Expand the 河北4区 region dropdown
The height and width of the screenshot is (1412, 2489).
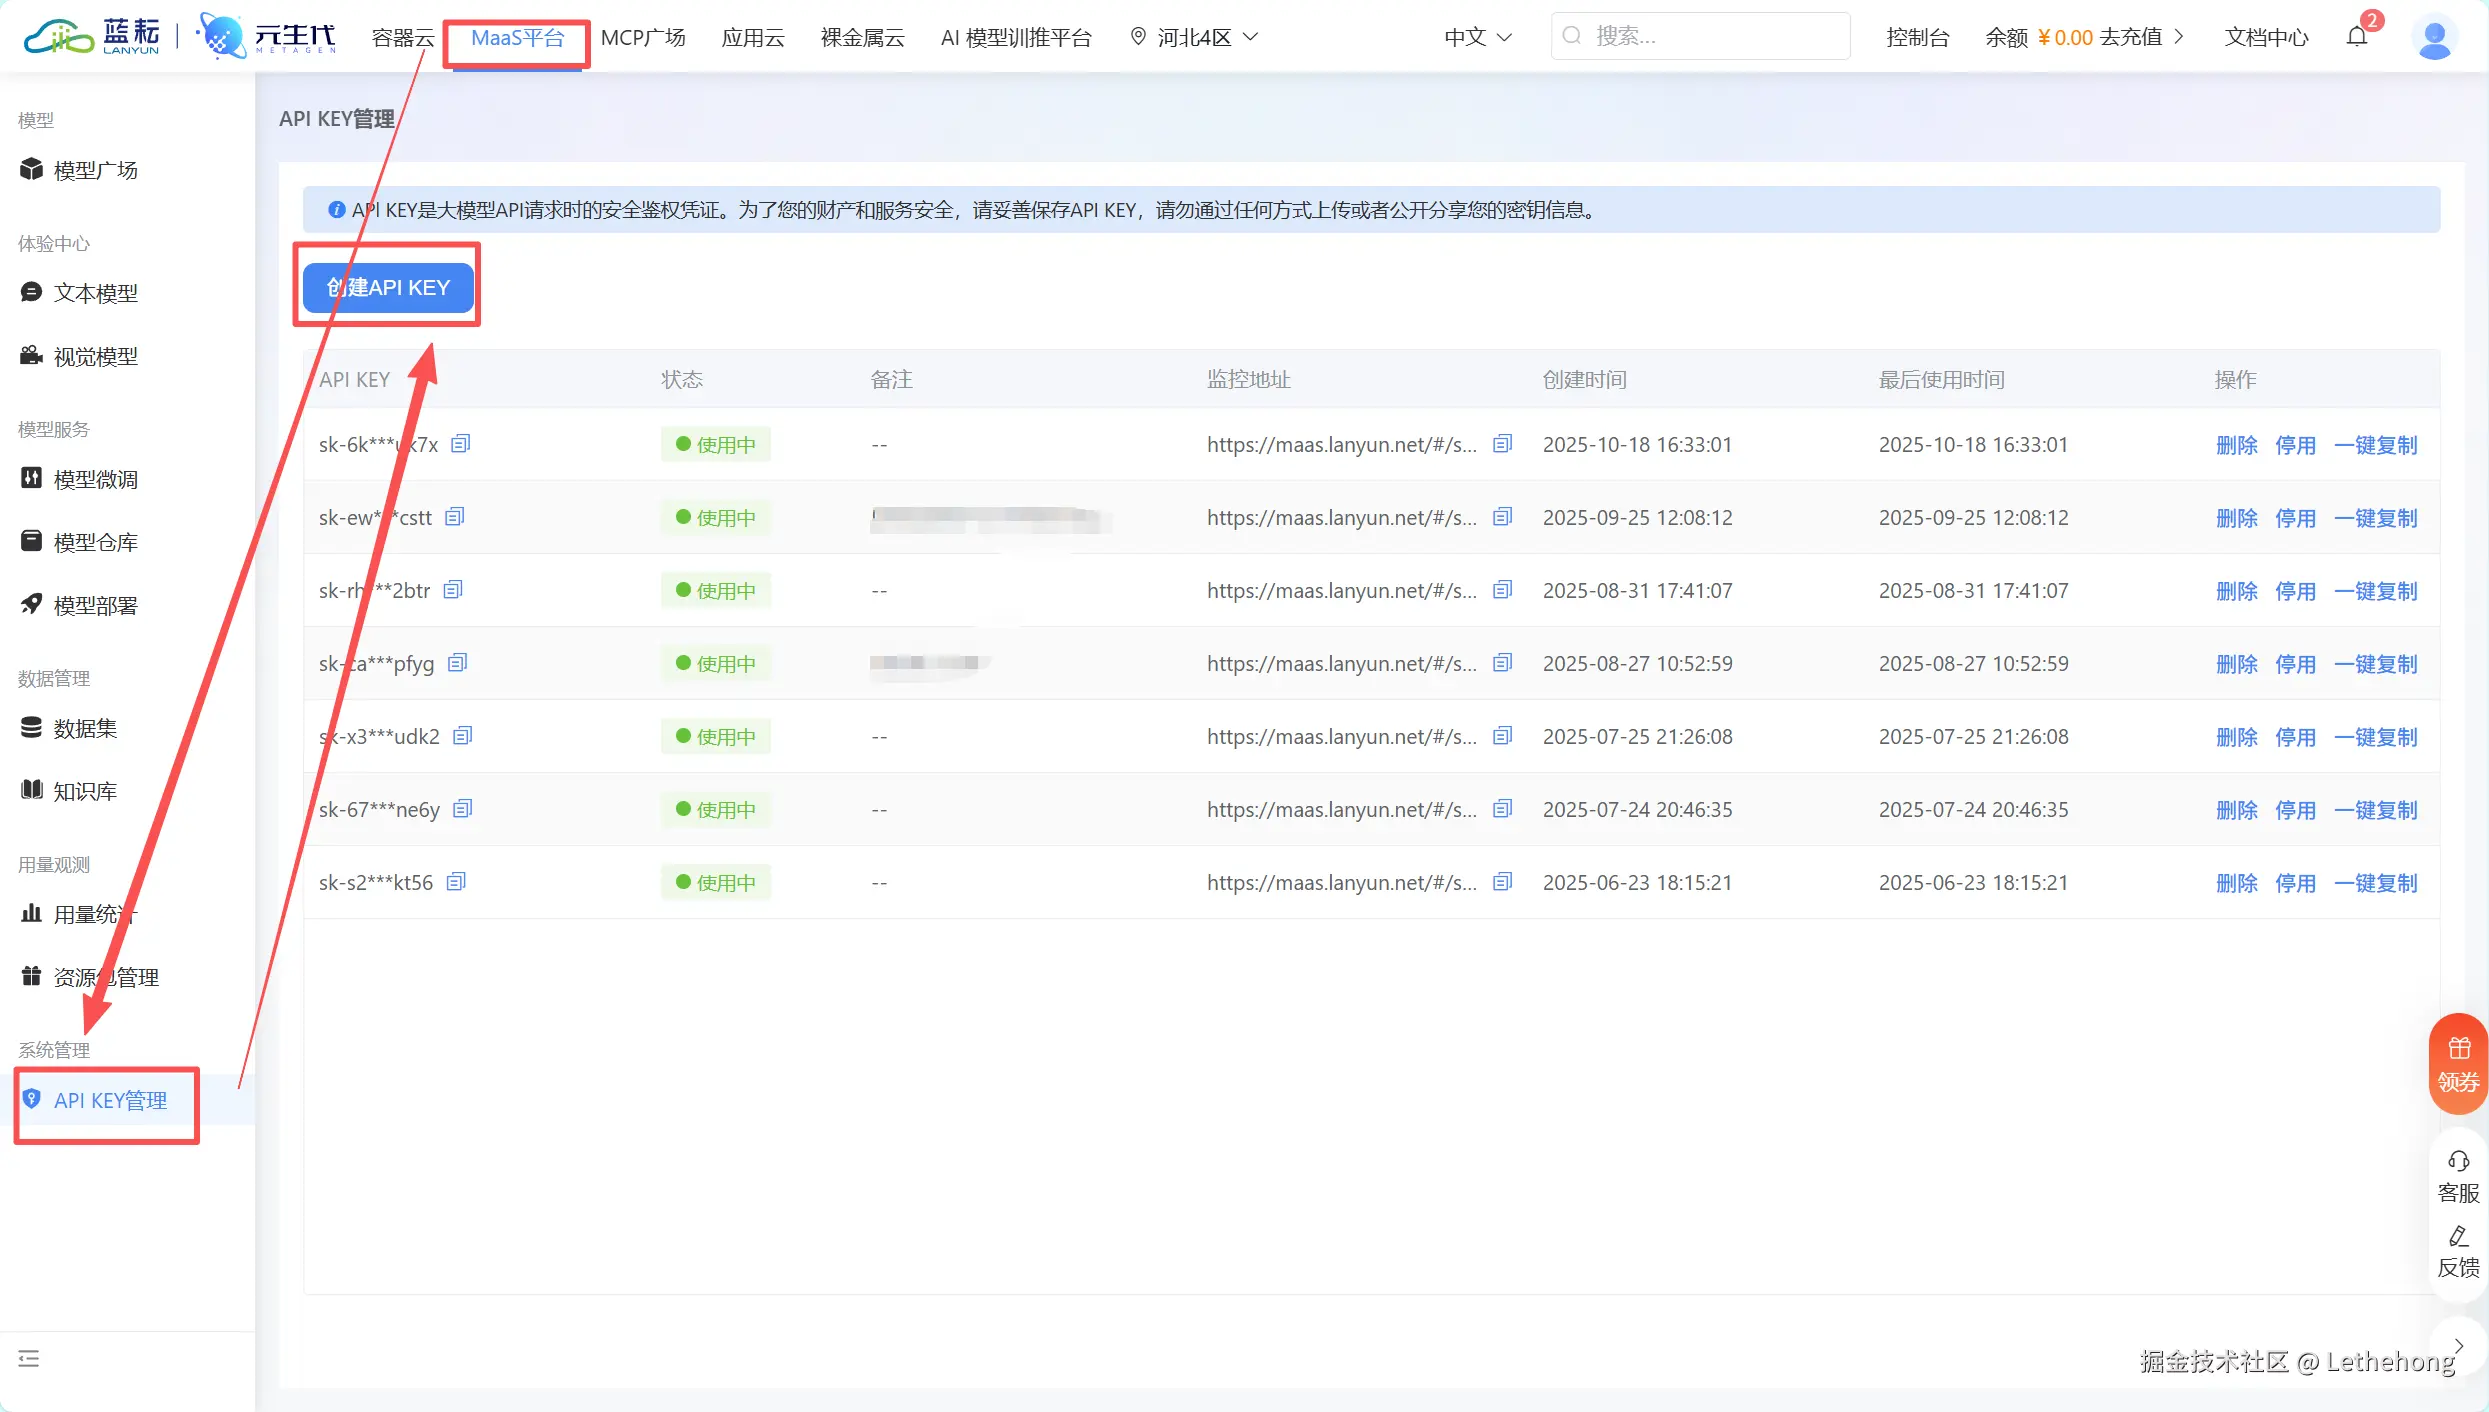point(1194,37)
